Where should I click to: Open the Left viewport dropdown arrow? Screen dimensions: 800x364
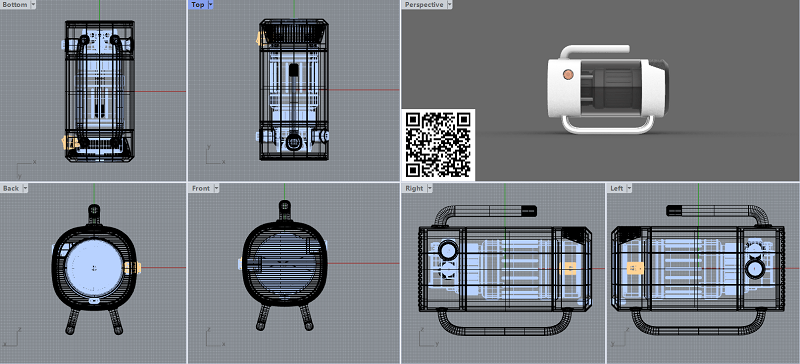point(629,188)
